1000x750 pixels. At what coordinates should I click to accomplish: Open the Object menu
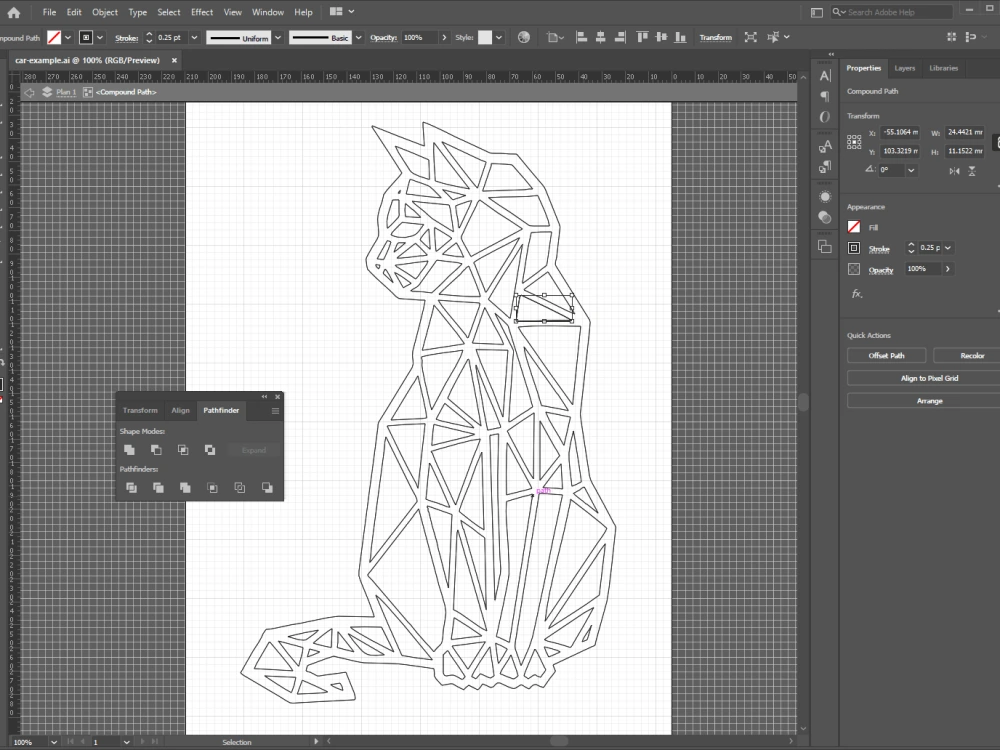point(104,12)
